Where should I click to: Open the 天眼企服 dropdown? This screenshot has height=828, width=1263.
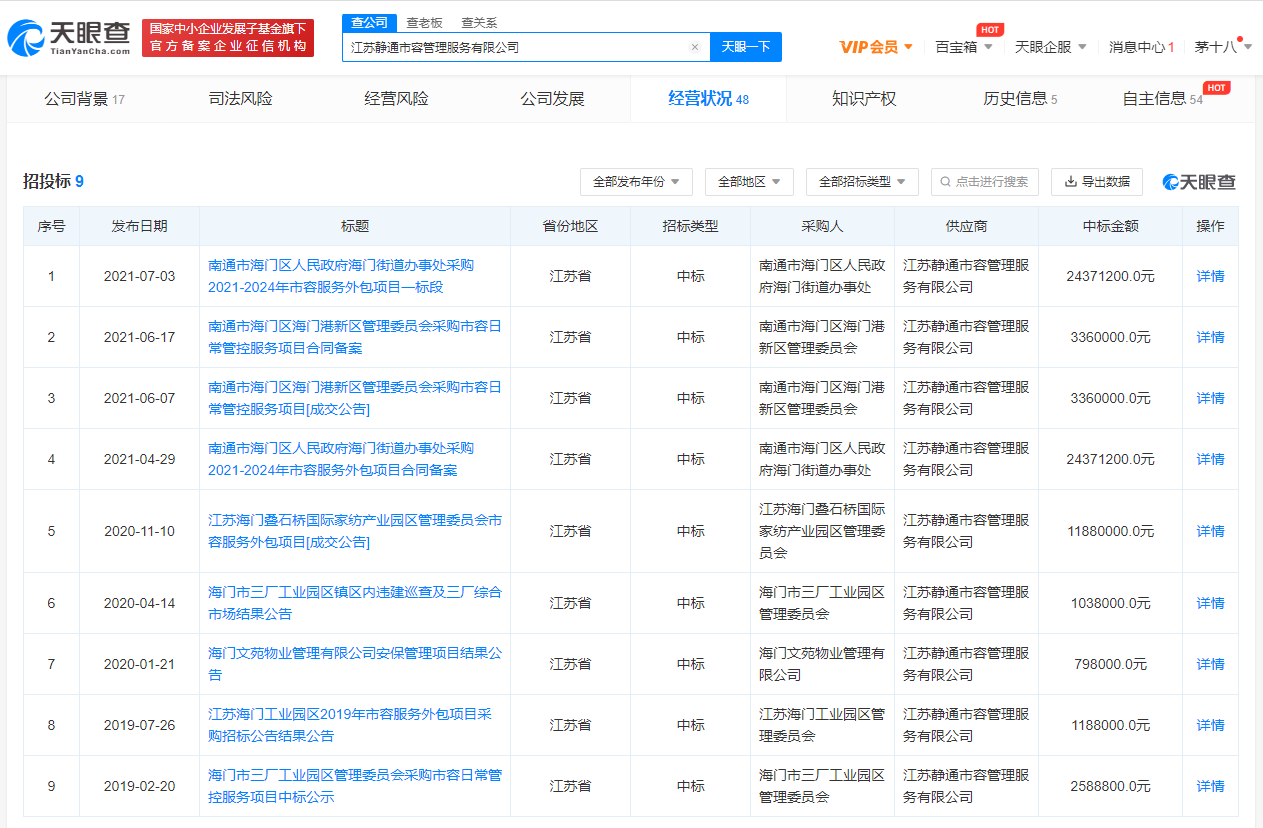pos(1050,47)
